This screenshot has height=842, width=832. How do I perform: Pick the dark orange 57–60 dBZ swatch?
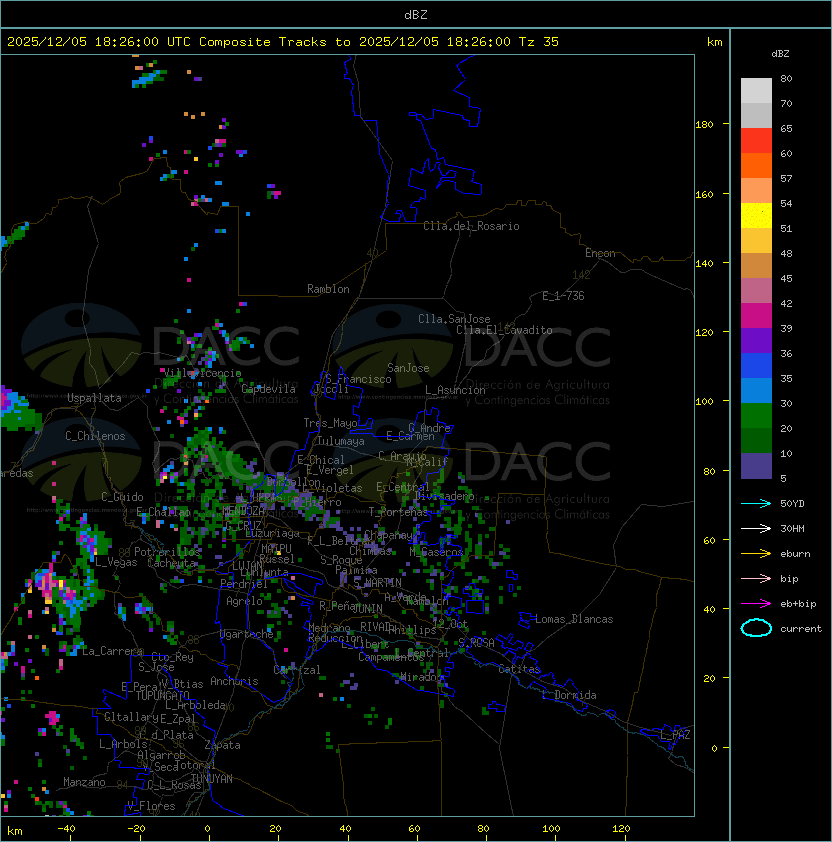756,165
